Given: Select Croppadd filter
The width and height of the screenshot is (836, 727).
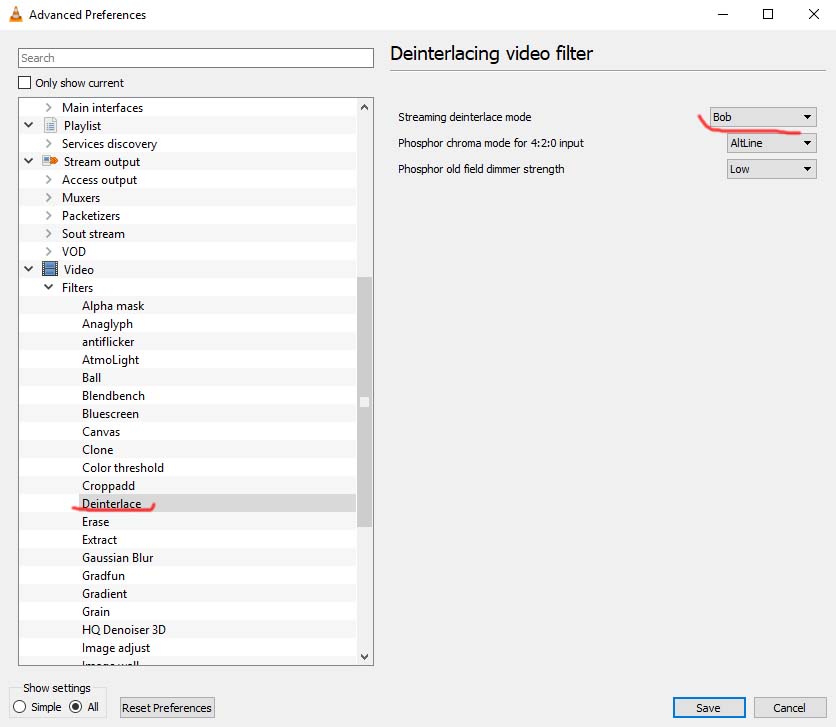Looking at the screenshot, I should [108, 486].
